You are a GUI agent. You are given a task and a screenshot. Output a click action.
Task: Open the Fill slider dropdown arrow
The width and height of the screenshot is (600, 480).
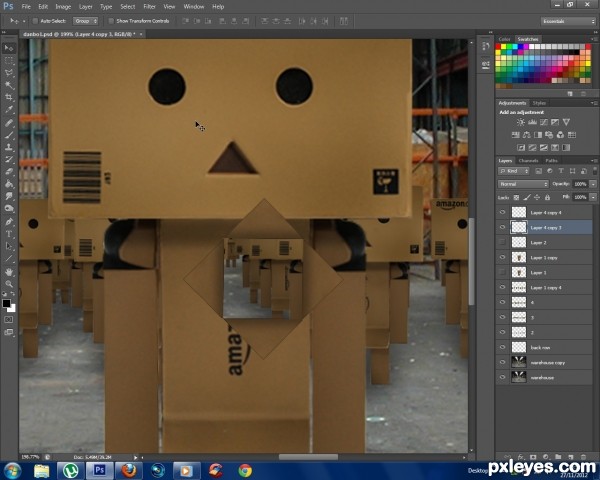(593, 197)
